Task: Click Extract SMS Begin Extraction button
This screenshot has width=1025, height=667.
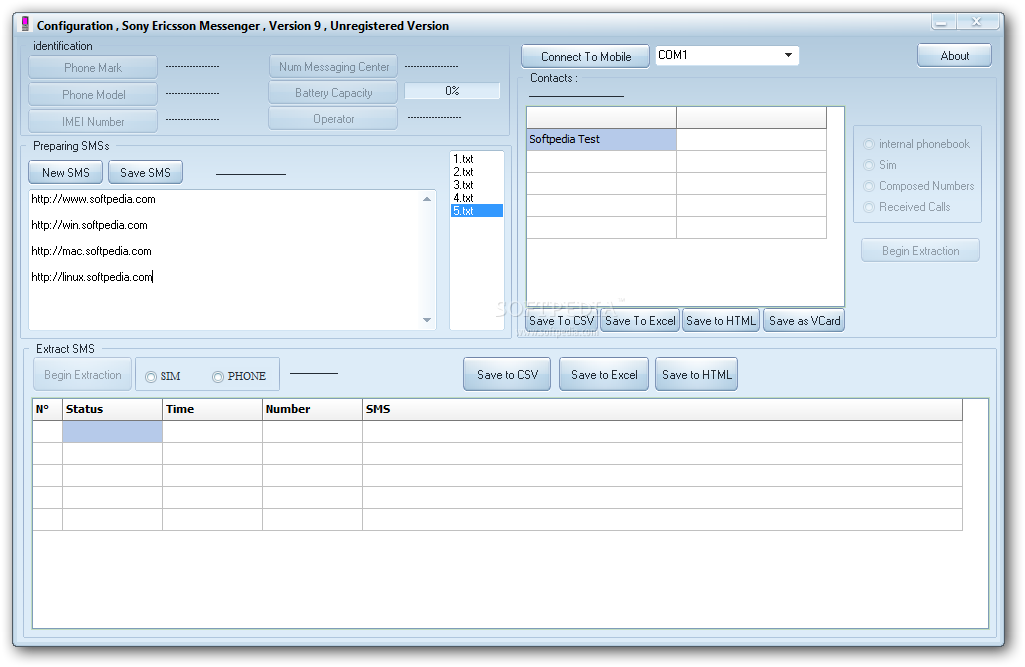Action: tap(82, 375)
